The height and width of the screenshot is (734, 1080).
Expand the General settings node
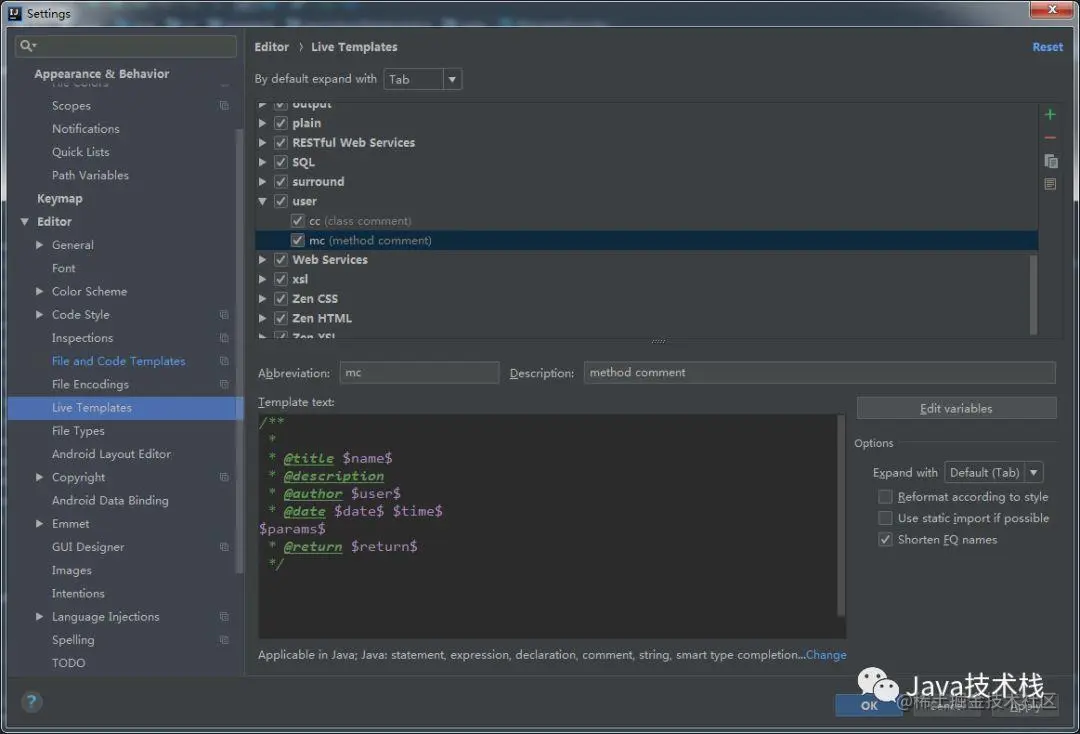click(x=39, y=244)
